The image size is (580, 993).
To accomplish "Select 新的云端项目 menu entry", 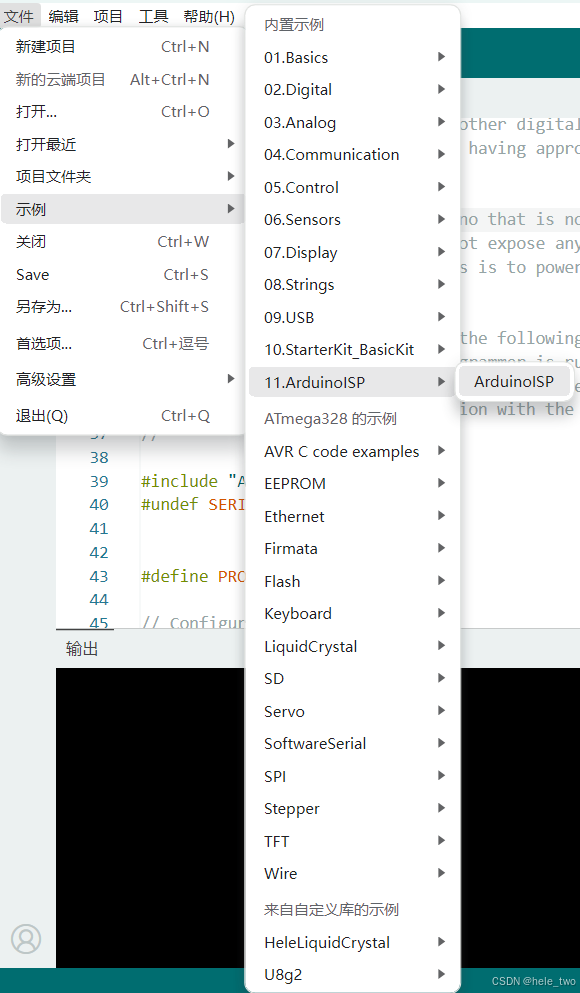I will (122, 80).
